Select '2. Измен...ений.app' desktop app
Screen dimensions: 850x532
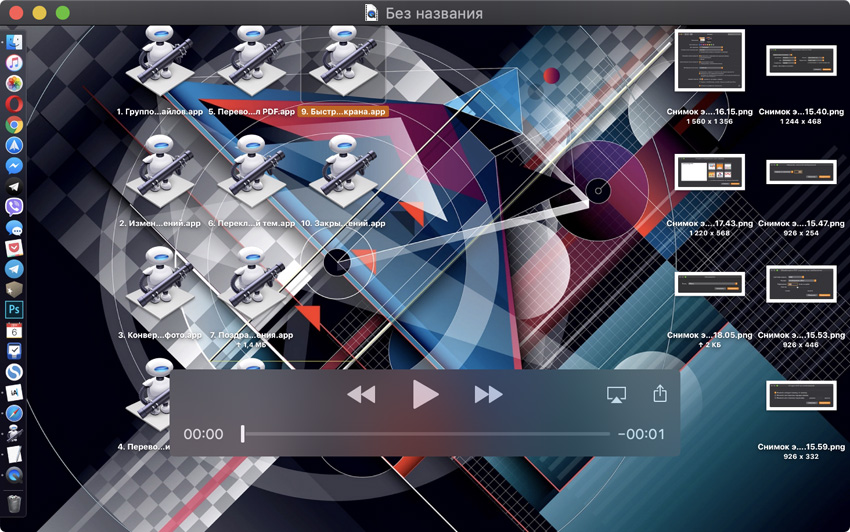pyautogui.click(x=159, y=171)
